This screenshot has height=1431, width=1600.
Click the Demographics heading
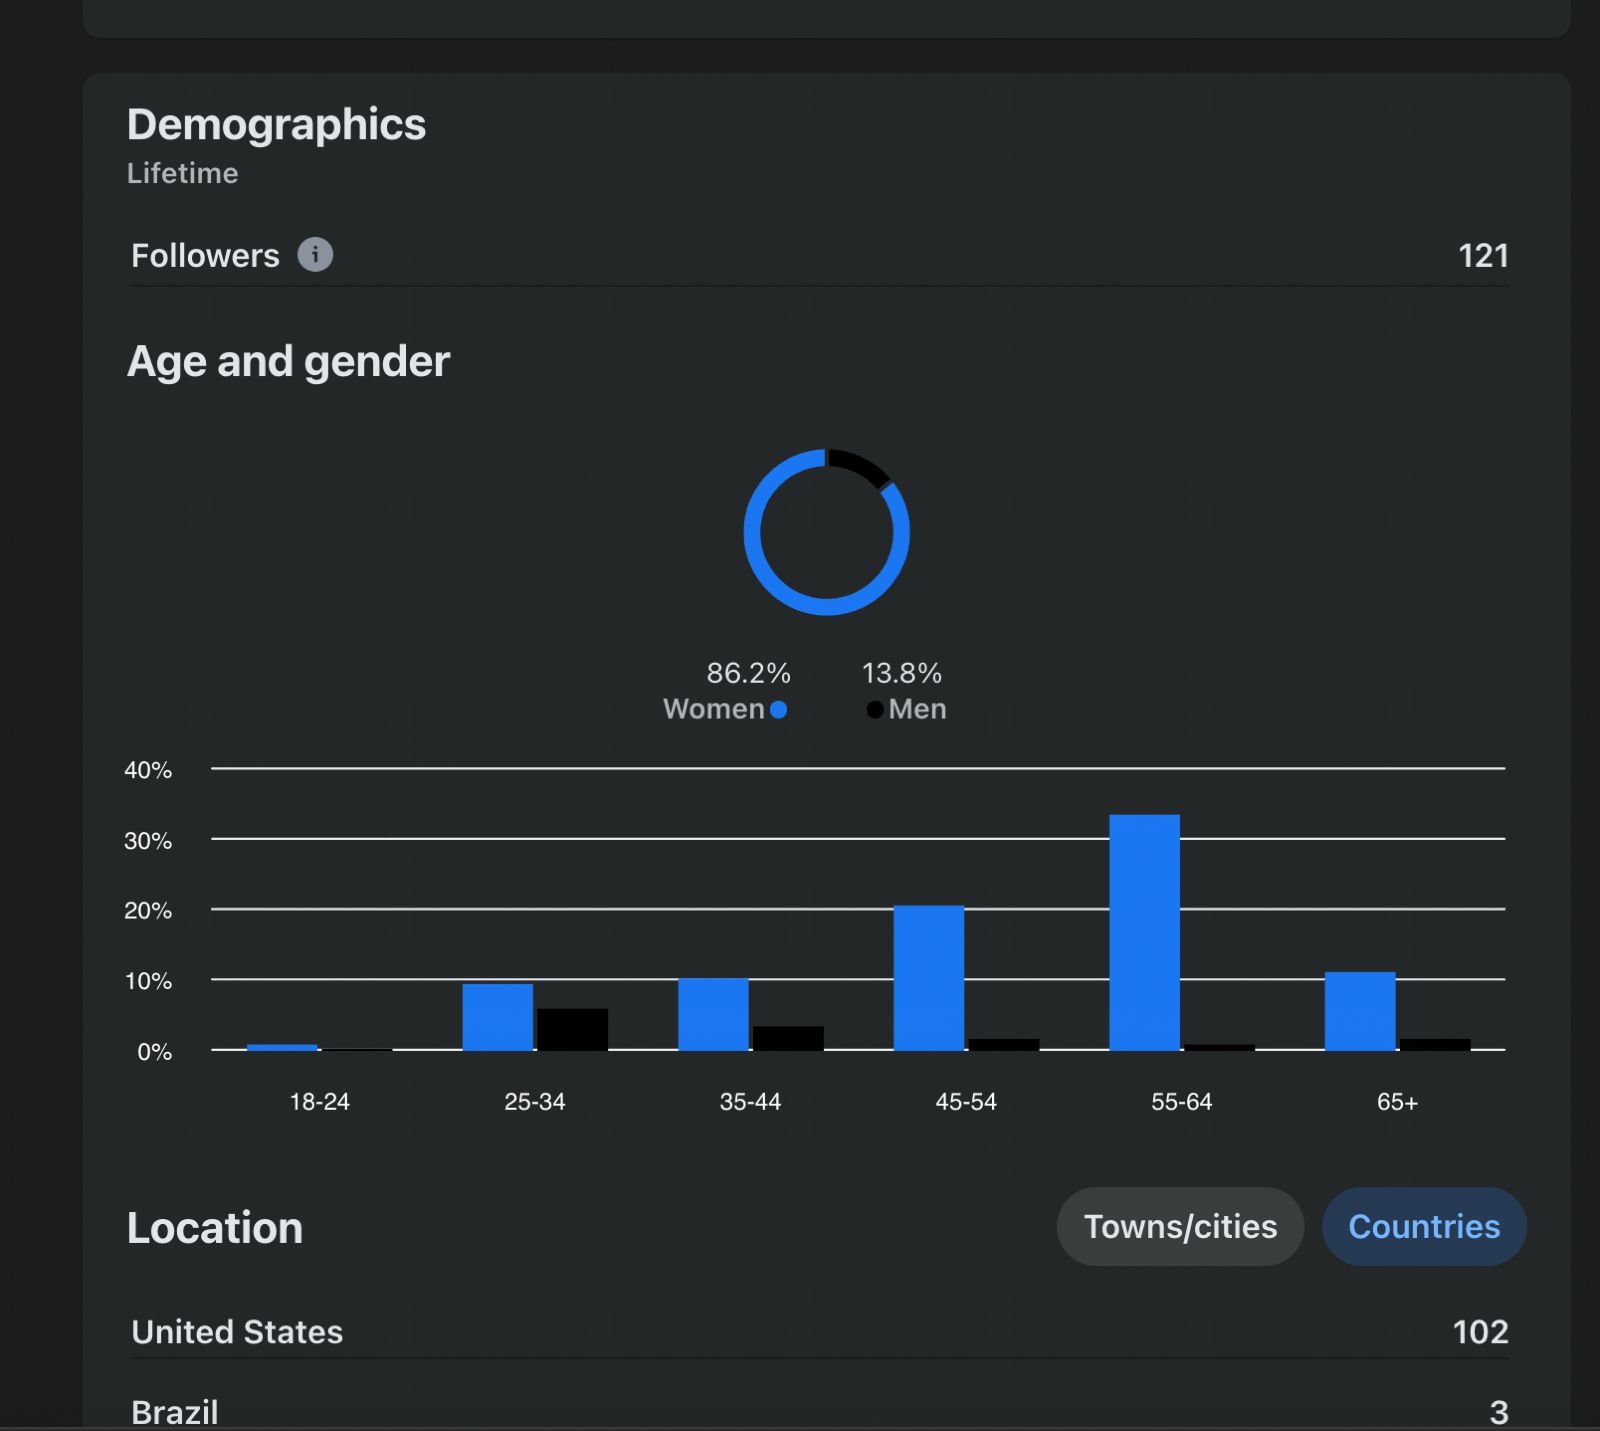276,124
